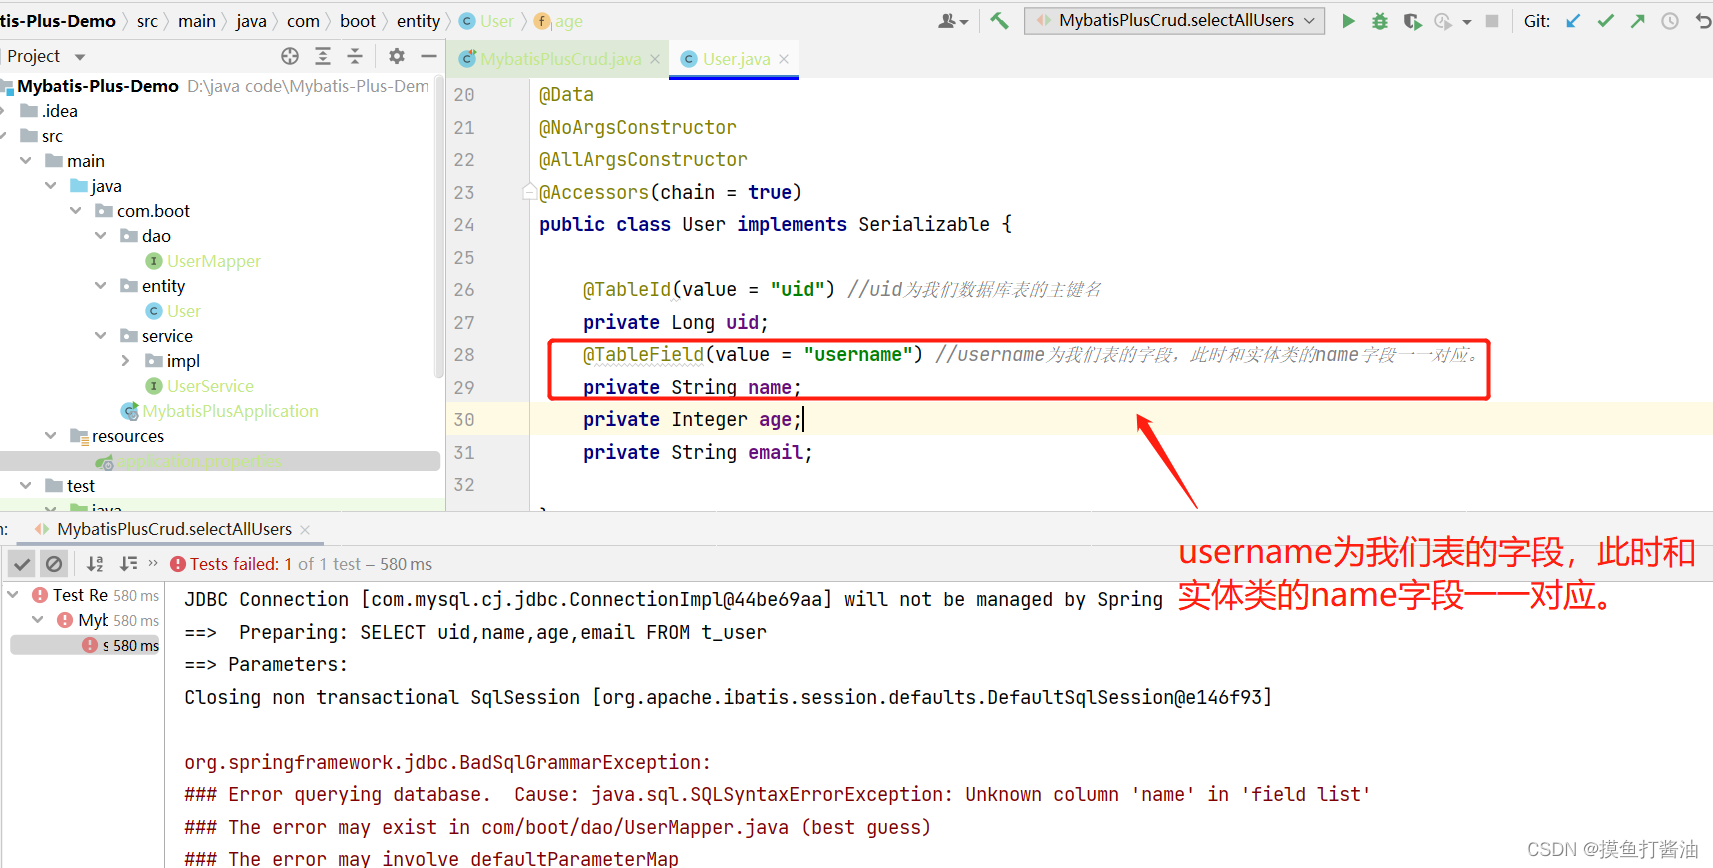Click 'public class User' declaration line

click(x=775, y=225)
